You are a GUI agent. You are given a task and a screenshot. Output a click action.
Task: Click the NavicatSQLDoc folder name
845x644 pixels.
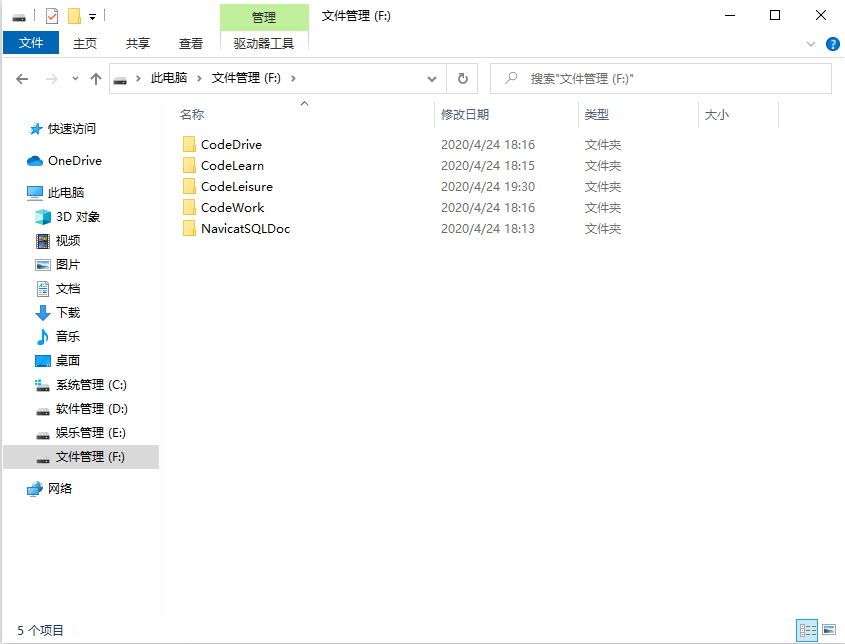[x=245, y=228]
